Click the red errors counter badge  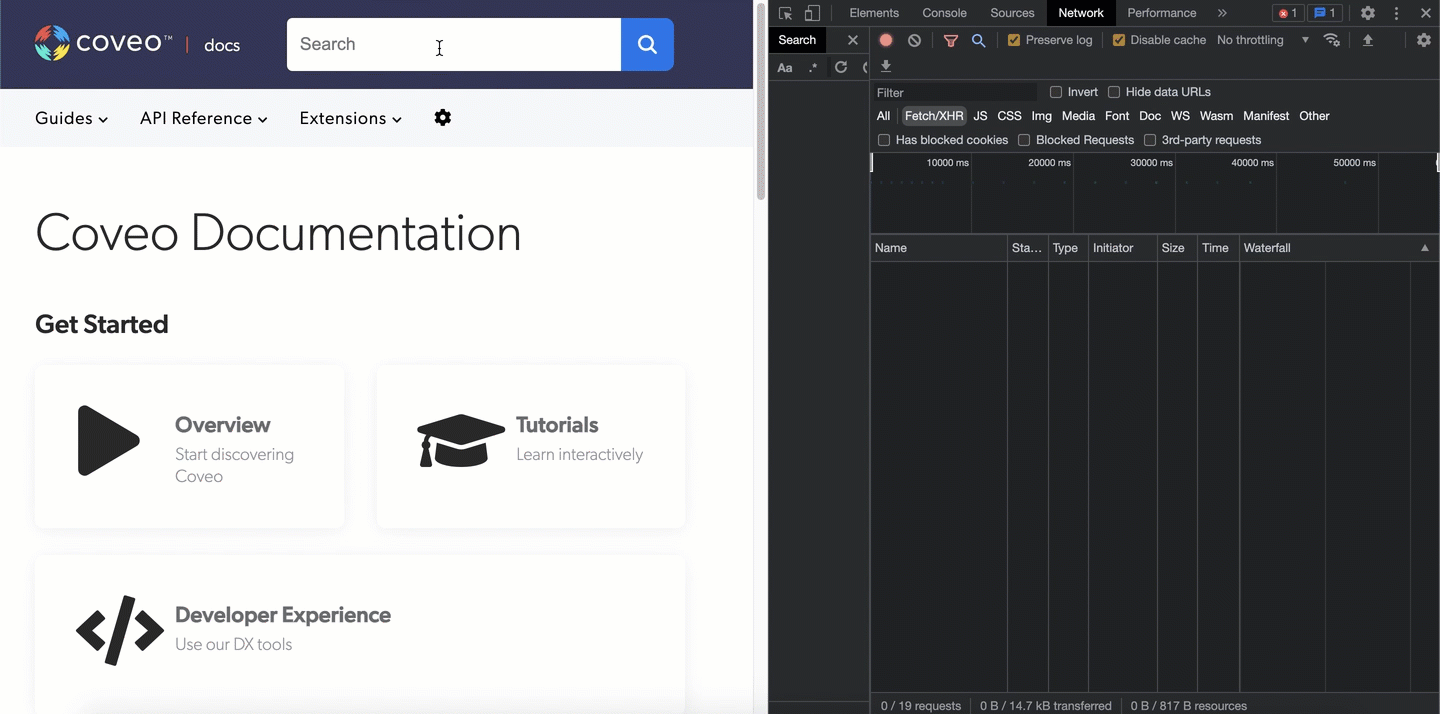coord(1288,13)
